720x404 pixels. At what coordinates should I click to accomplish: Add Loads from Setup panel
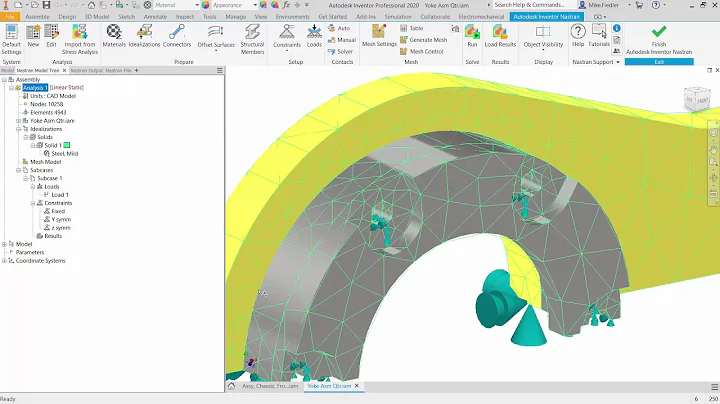[x=314, y=36]
